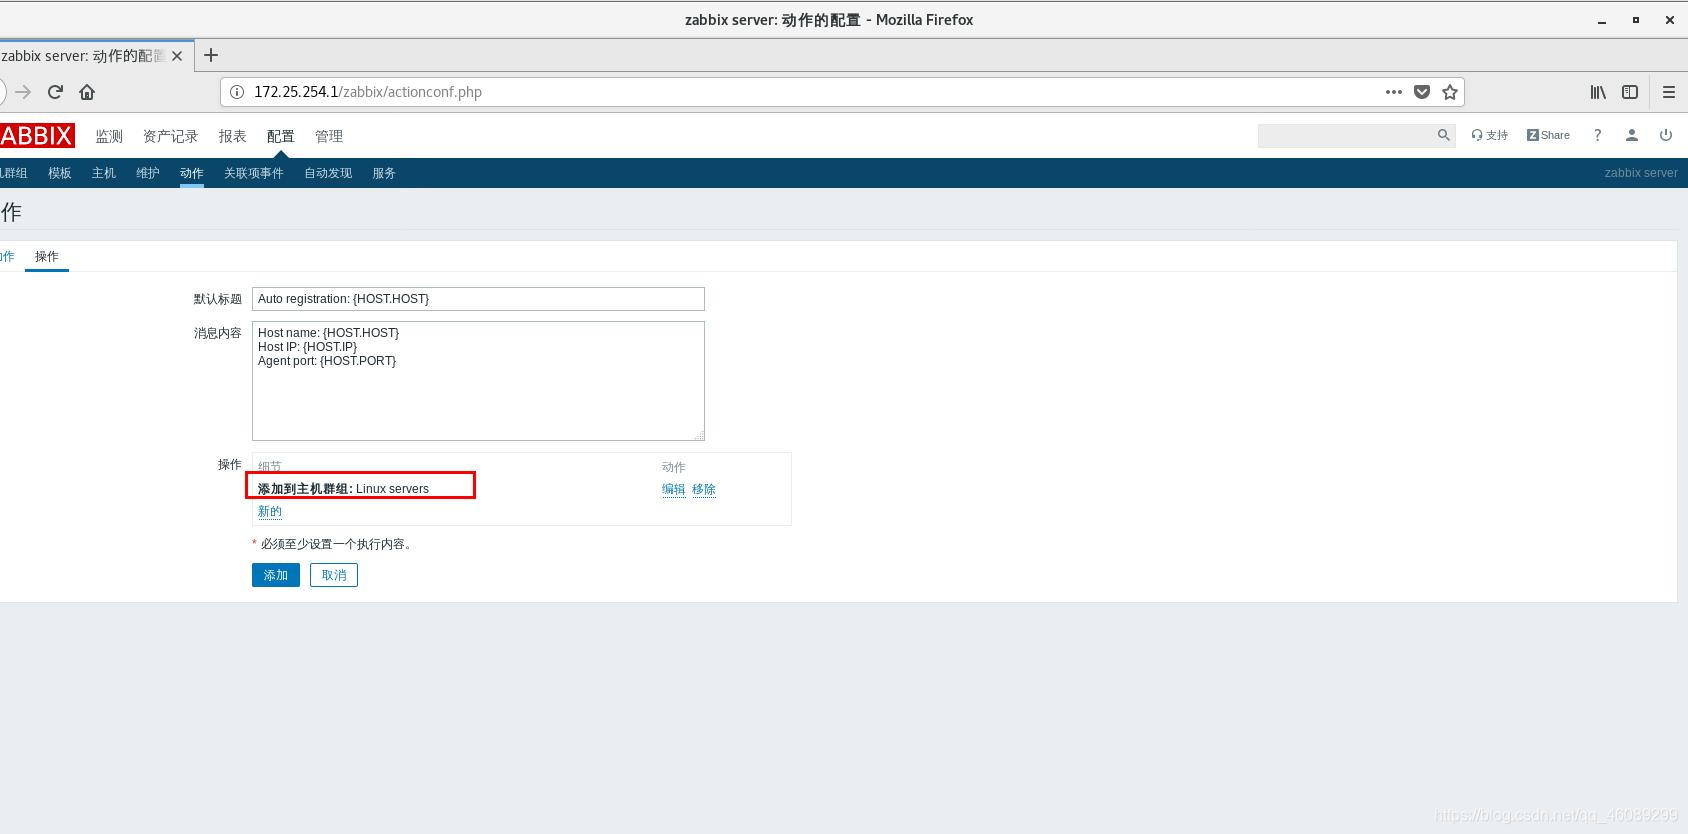Bookmark this page with star icon
Image resolution: width=1688 pixels, height=834 pixels.
pos(1450,92)
